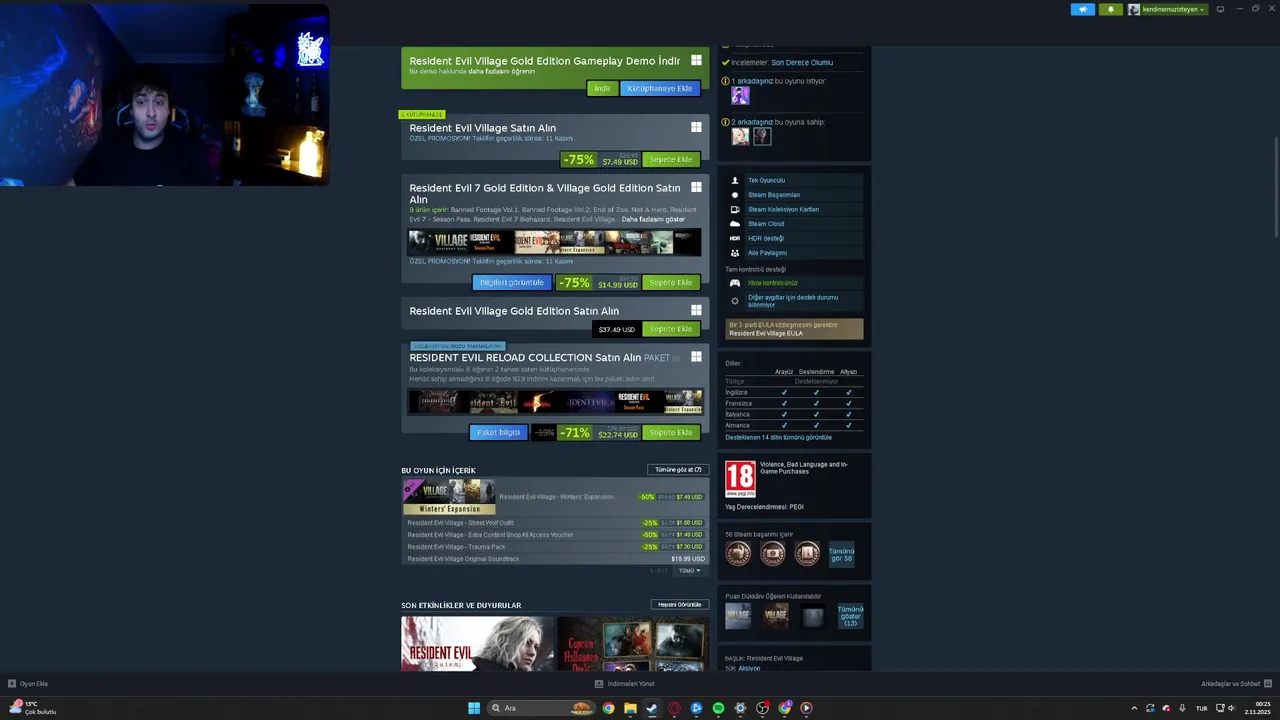Click the PEGI 18 rating badge

point(740,478)
